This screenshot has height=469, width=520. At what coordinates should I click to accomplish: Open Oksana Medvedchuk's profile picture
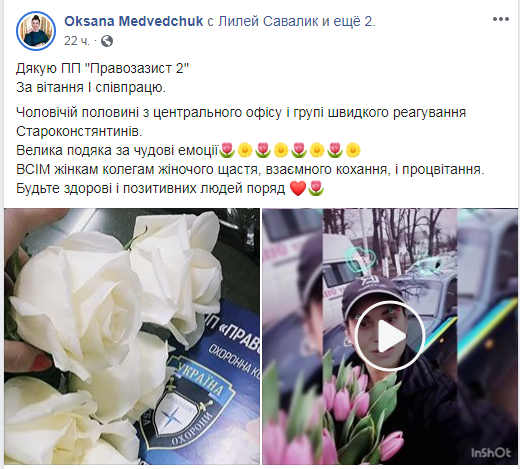tap(36, 31)
